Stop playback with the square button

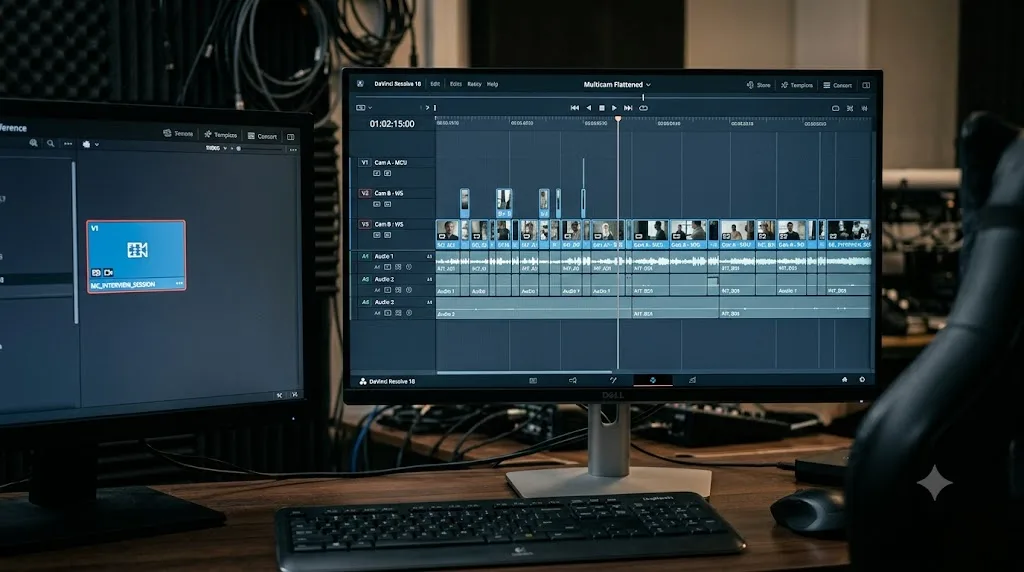[x=601, y=108]
